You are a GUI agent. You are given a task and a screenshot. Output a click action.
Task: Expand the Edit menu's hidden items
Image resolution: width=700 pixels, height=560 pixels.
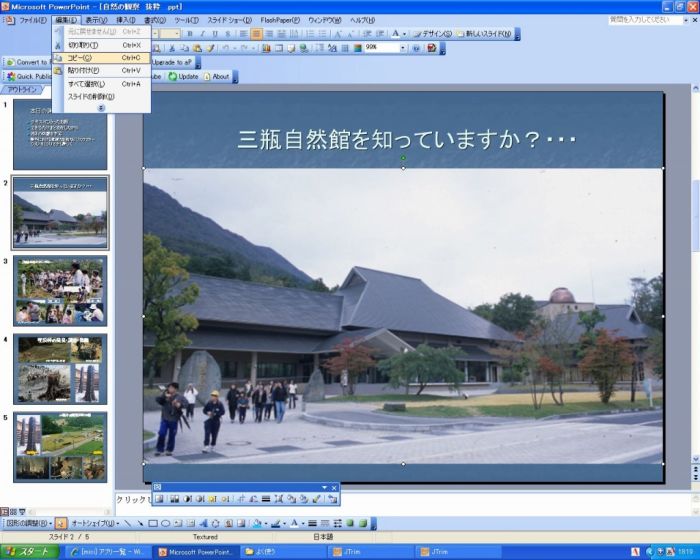100,107
